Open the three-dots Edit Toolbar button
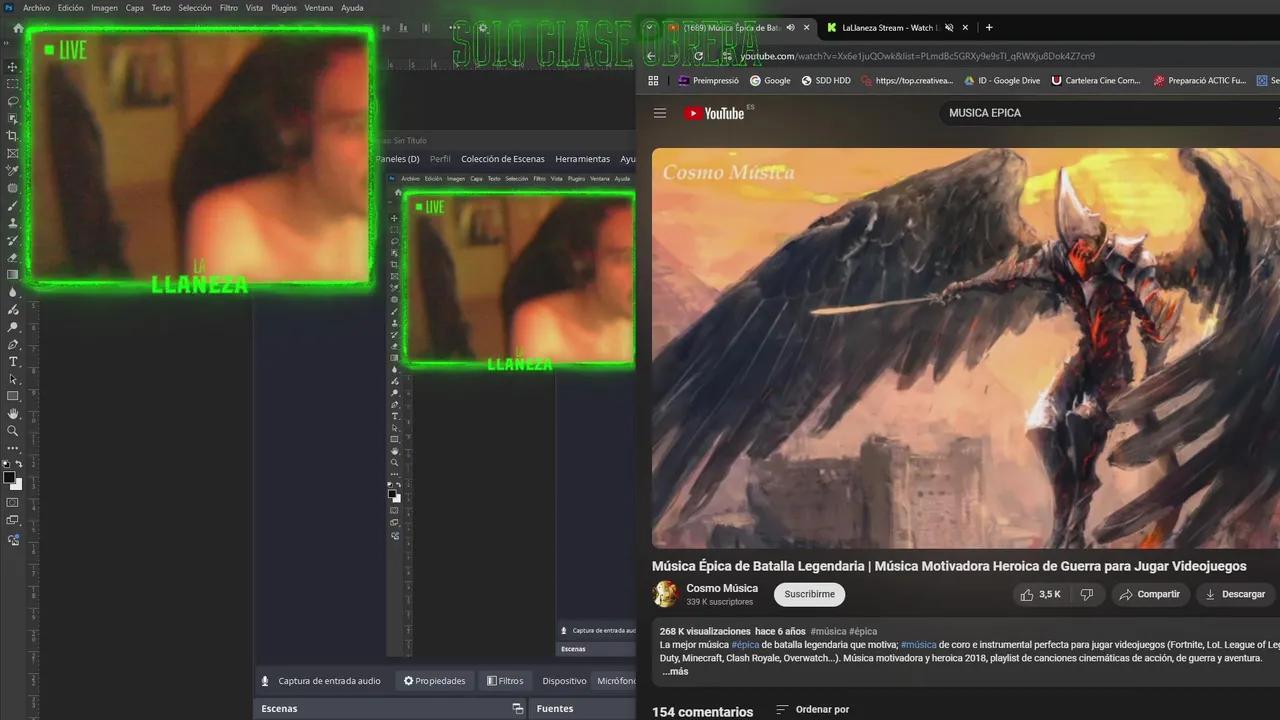 (x=13, y=450)
